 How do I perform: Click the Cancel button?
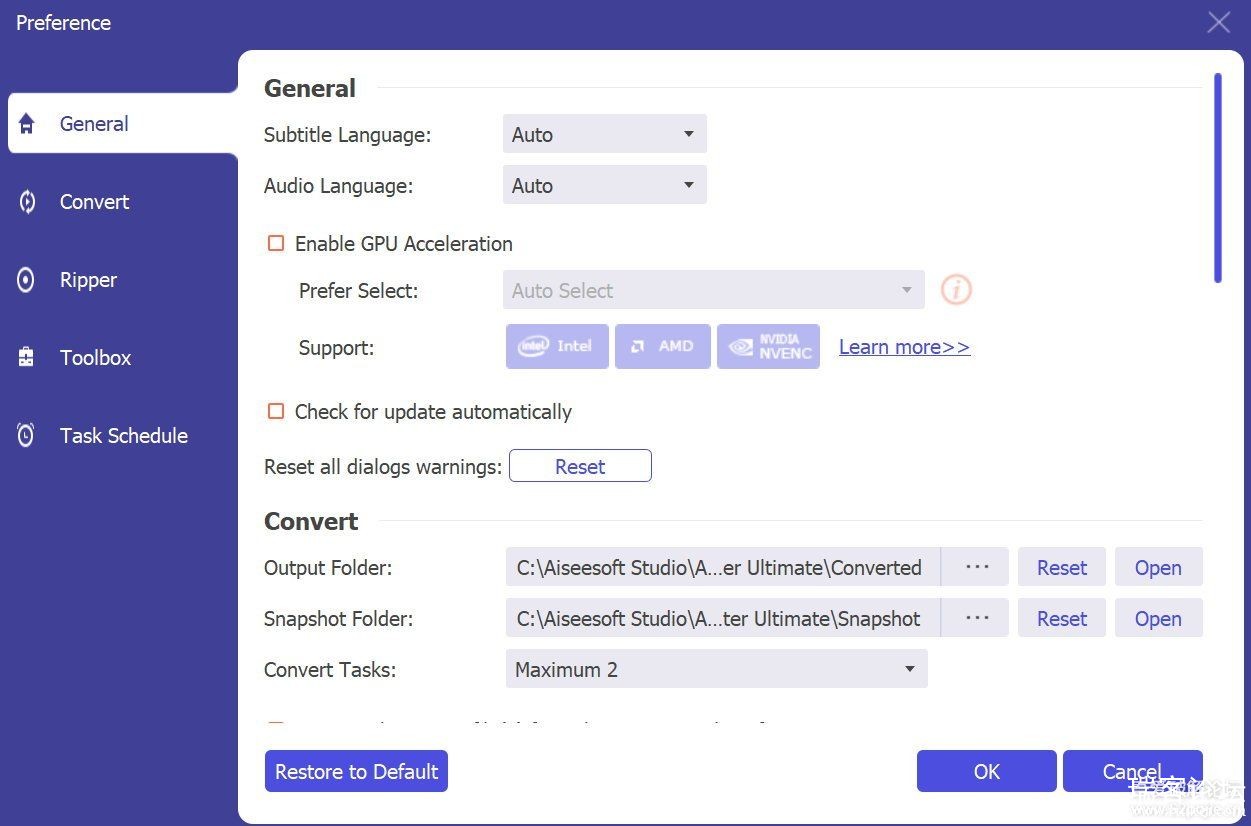point(1132,771)
